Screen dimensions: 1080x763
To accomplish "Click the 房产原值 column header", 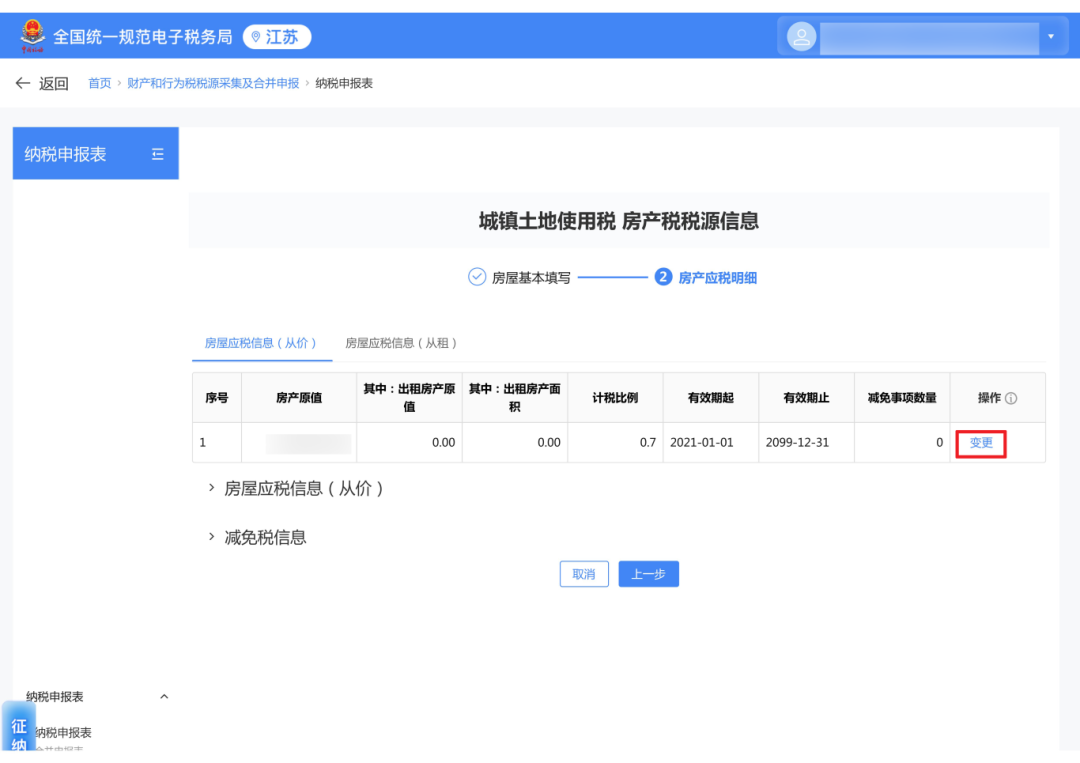I will coord(299,397).
